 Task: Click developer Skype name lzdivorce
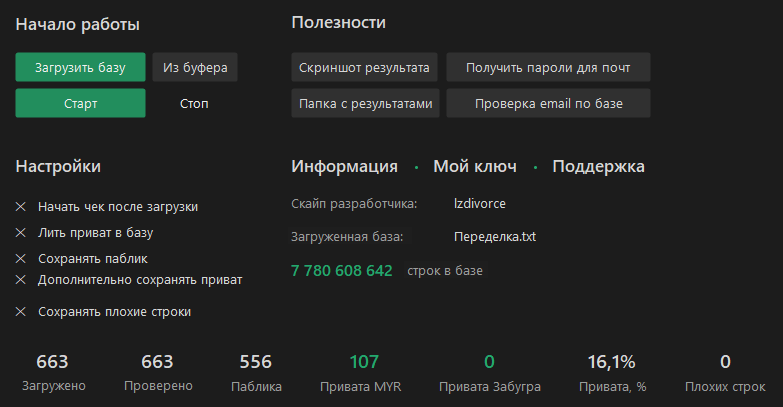479,204
